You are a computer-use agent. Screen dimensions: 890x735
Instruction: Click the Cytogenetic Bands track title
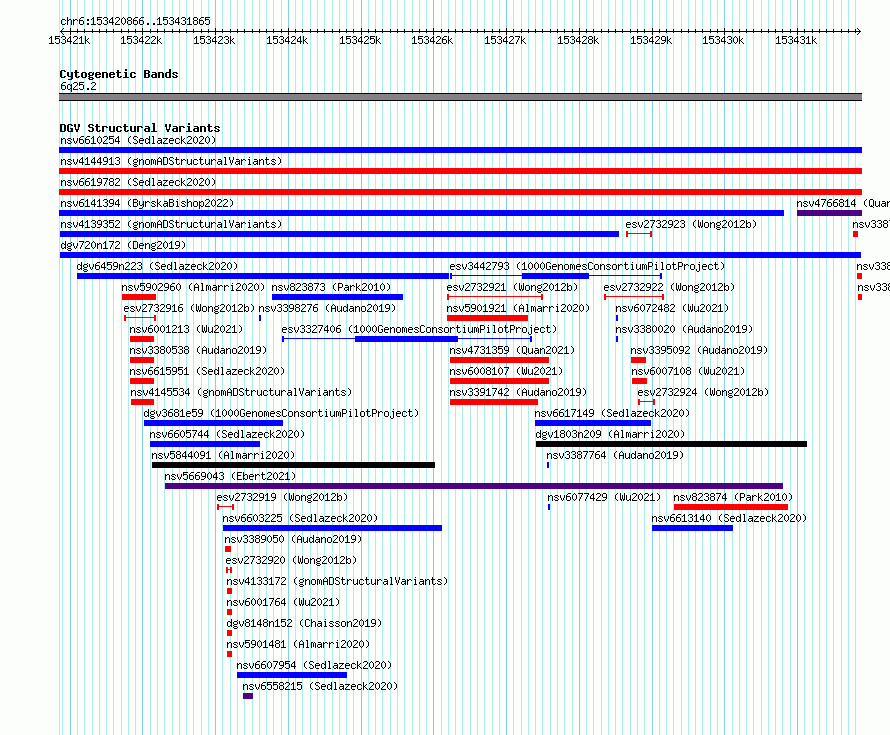coord(119,74)
